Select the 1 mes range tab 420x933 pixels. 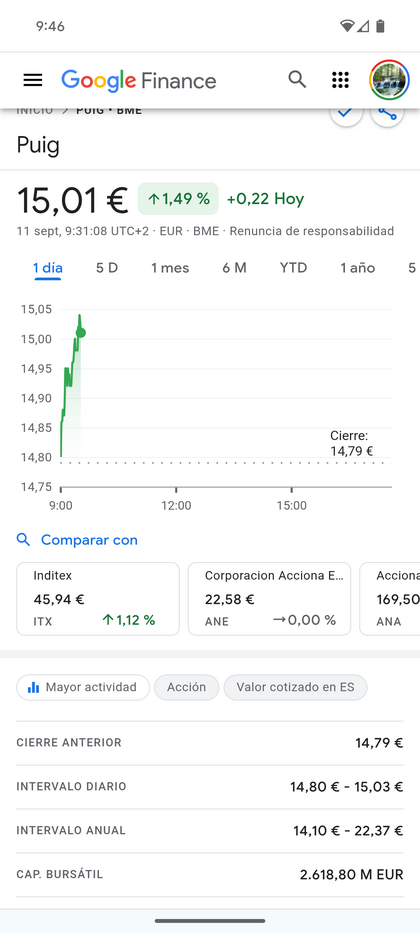(x=170, y=268)
